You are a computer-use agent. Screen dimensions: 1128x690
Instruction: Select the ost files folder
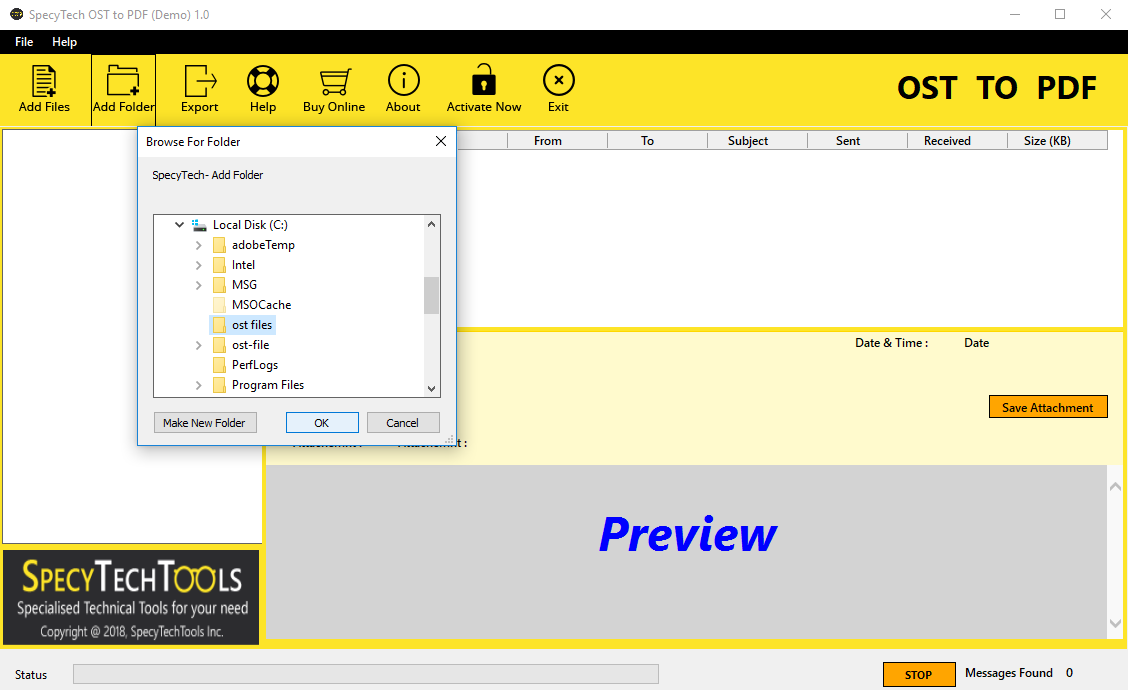click(249, 324)
